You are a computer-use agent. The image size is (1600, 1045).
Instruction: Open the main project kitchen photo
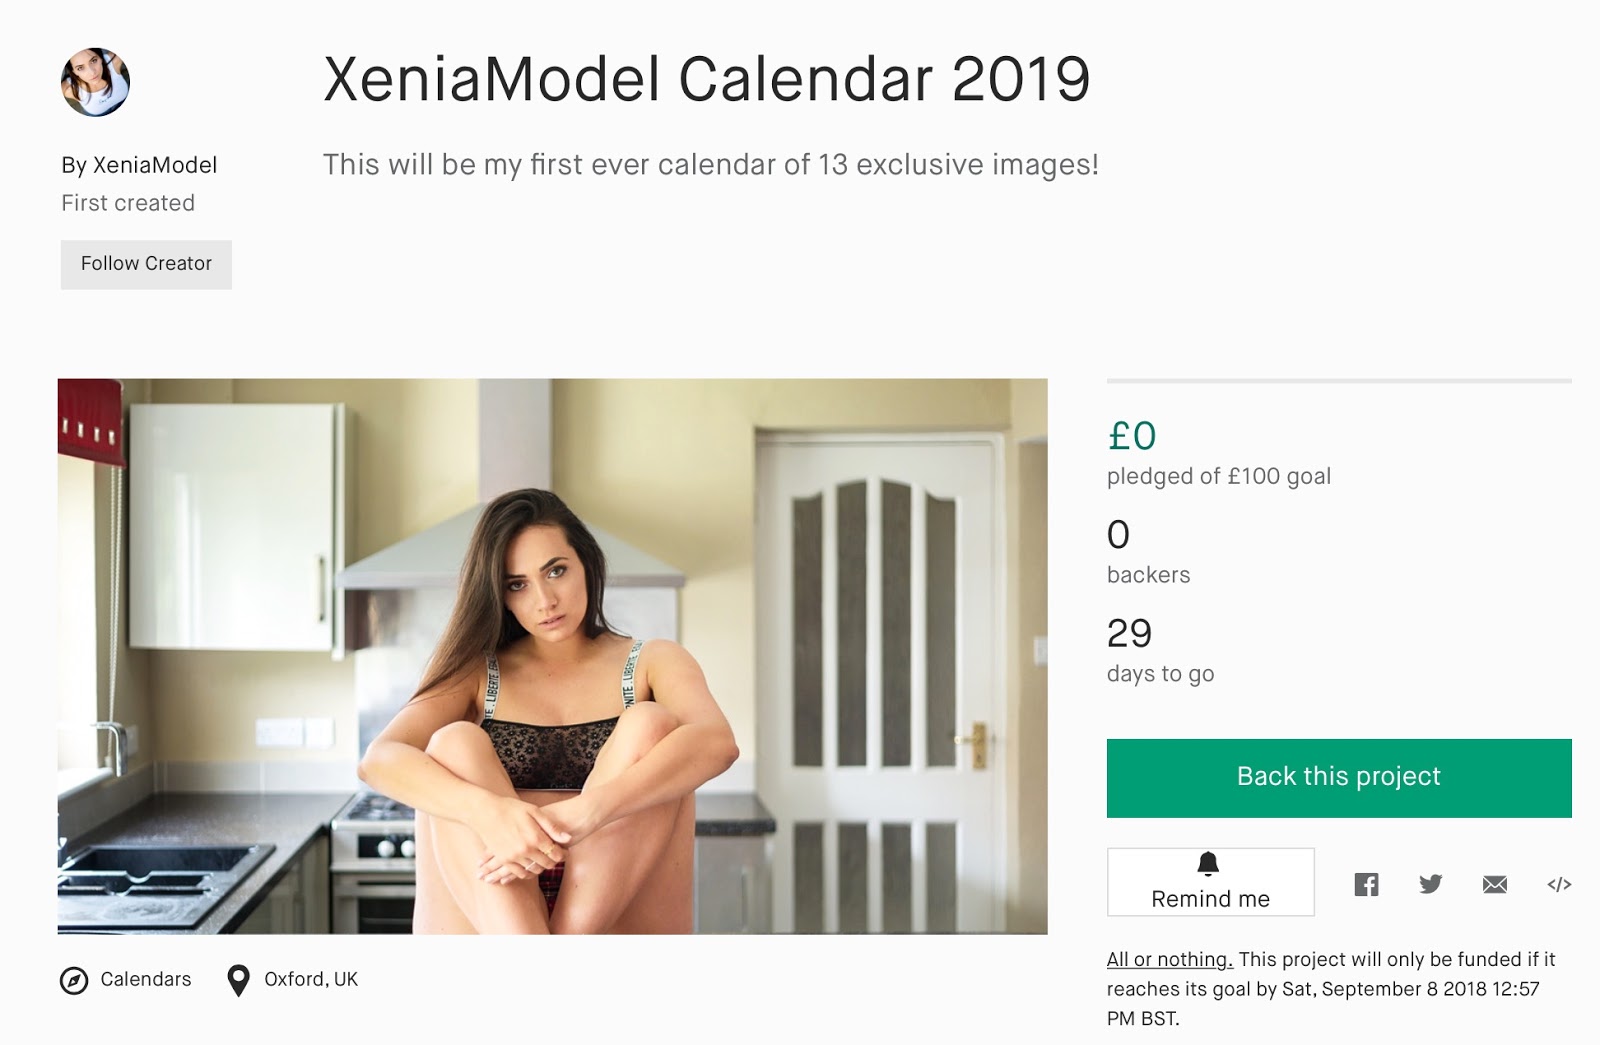pyautogui.click(x=552, y=656)
